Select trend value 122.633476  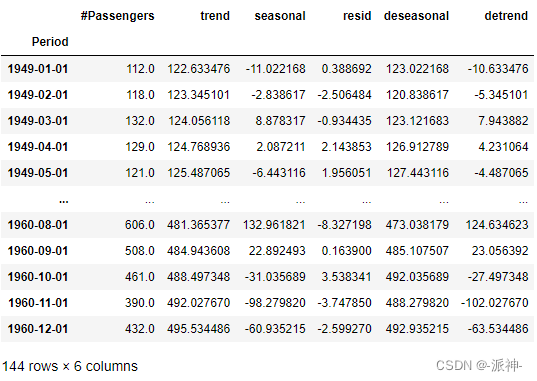pos(199,69)
